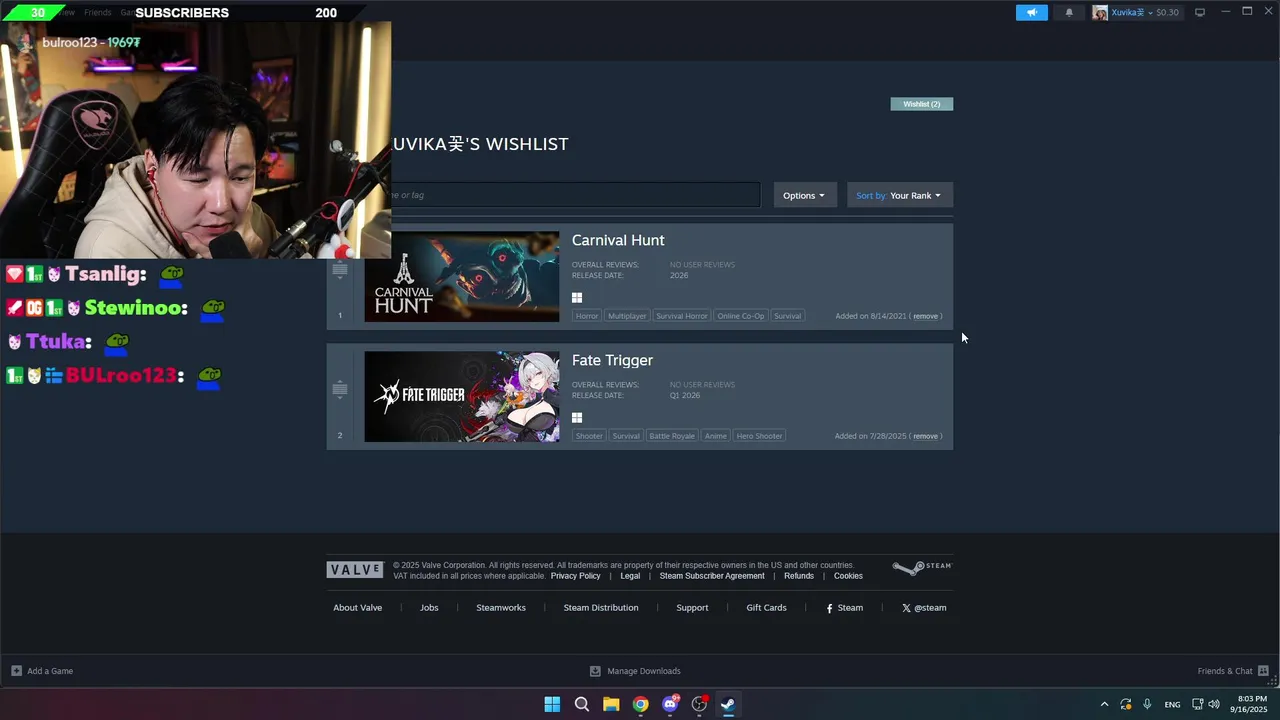Open the Steam Distribution link

(x=601, y=608)
